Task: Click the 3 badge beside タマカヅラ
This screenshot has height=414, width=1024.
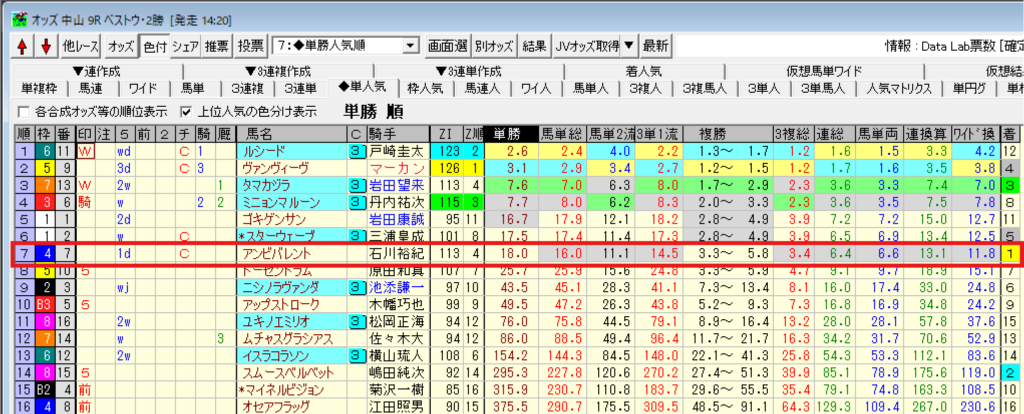Action: click(x=355, y=185)
